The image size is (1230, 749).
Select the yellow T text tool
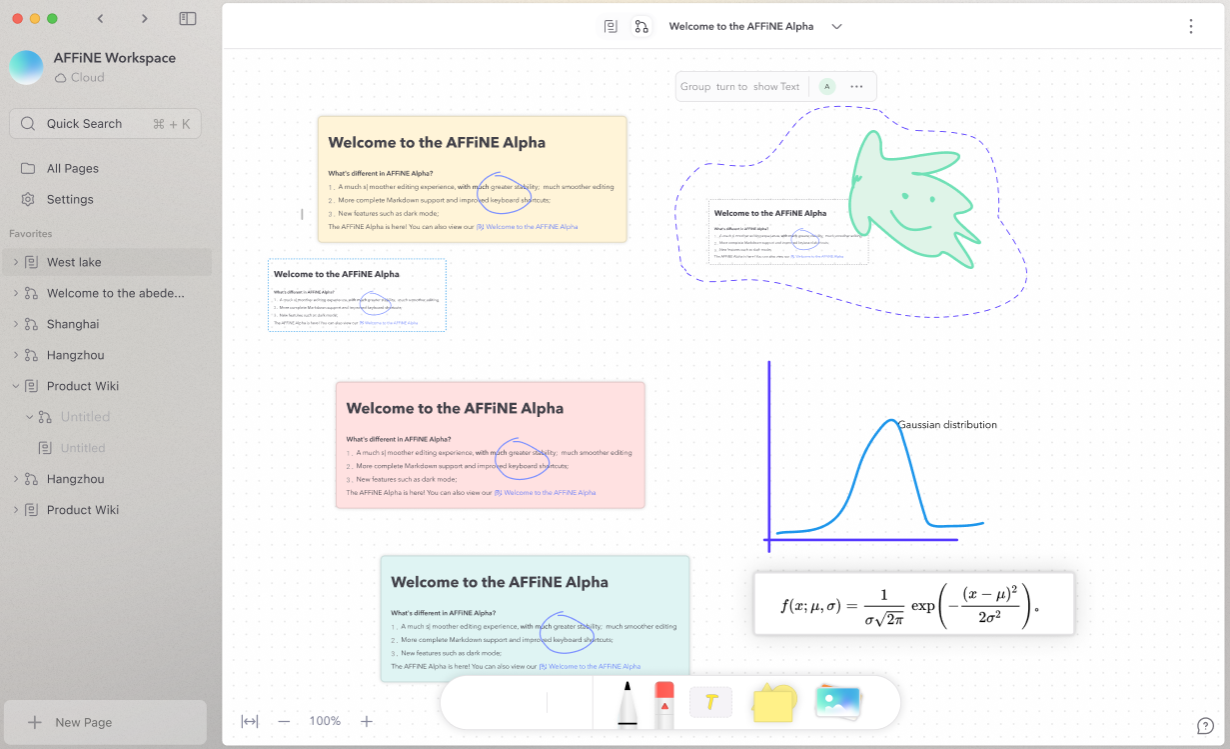point(711,702)
